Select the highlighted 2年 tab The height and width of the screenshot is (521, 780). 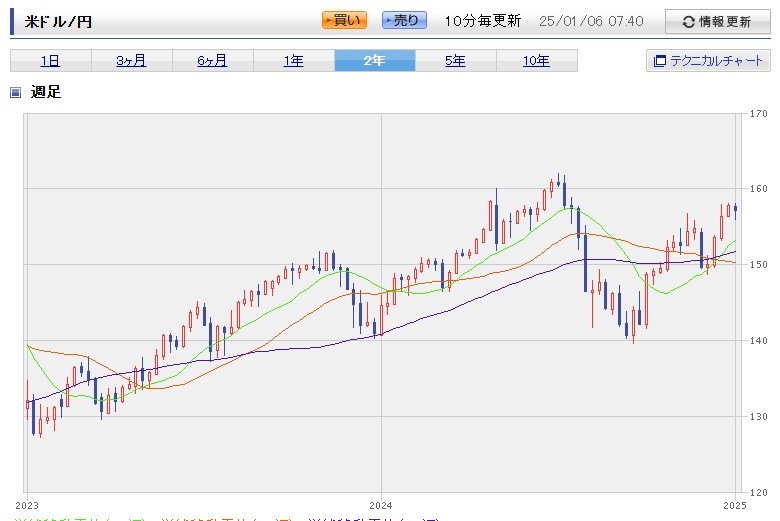[374, 61]
